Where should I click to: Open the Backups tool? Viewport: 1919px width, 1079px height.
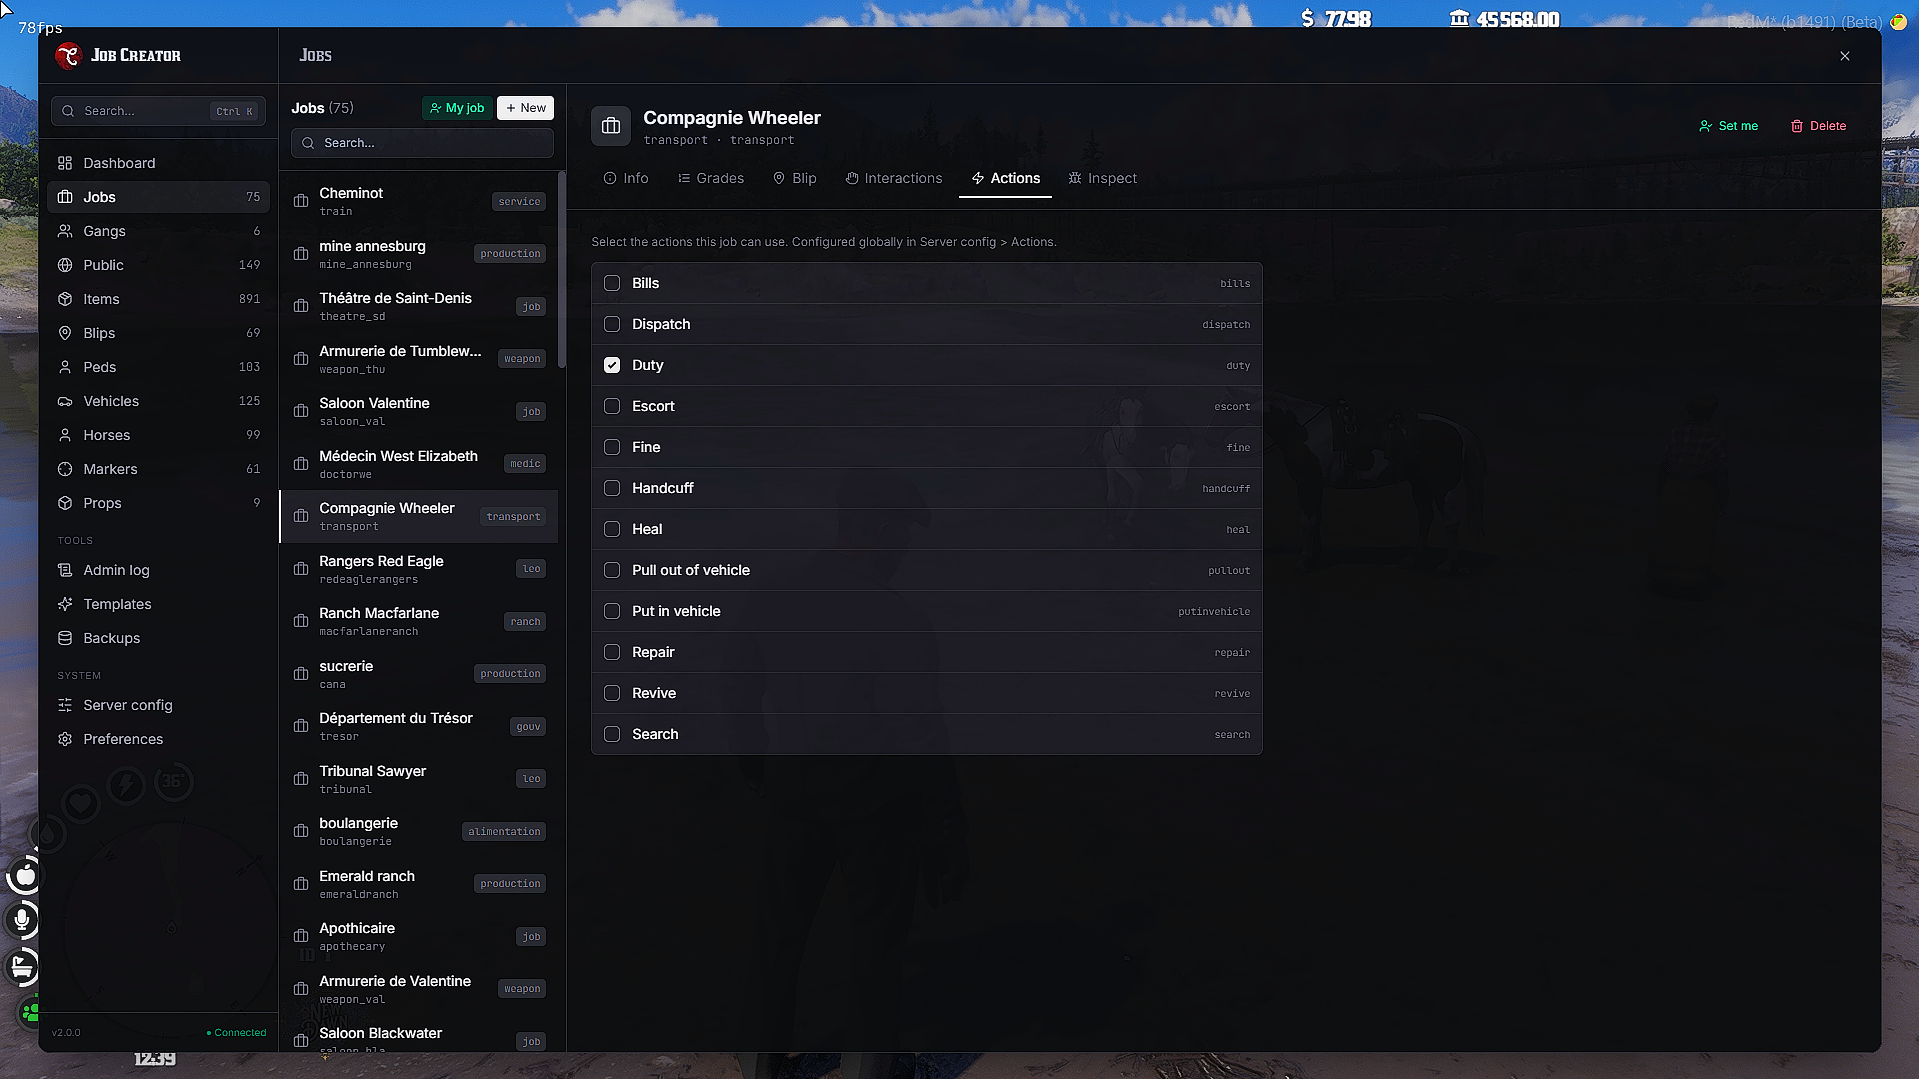click(158, 638)
